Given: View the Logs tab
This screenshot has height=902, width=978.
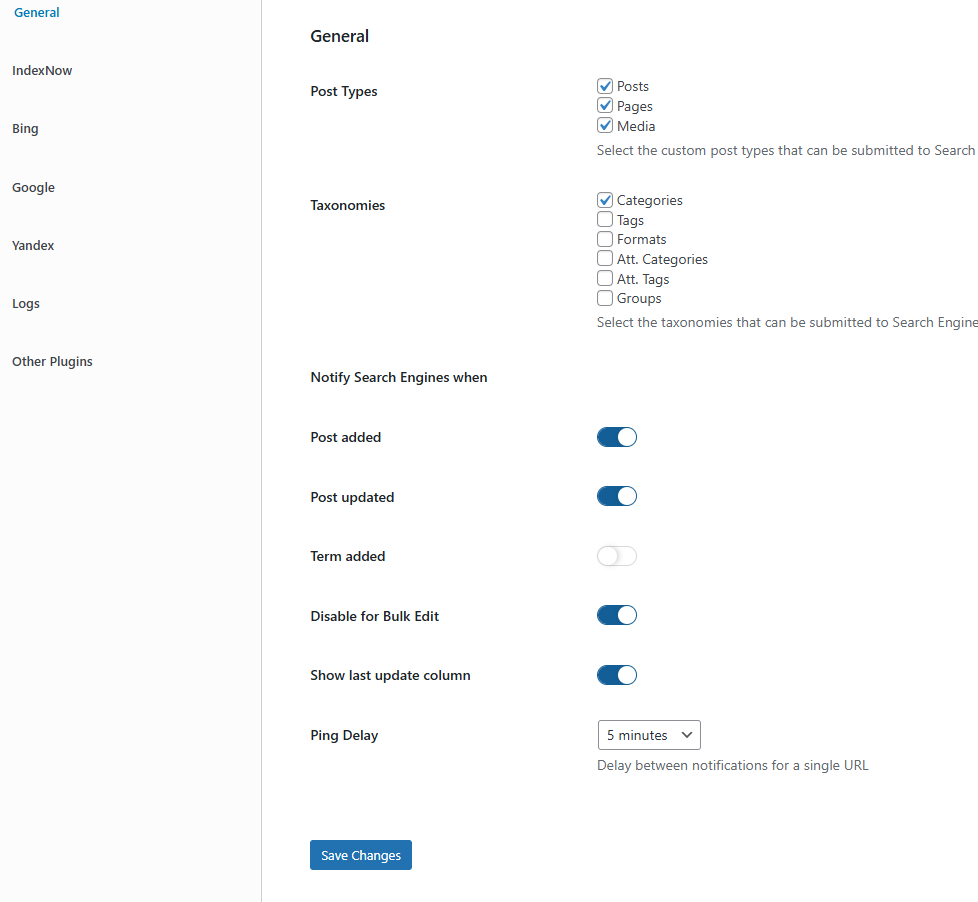Looking at the screenshot, I should [26, 303].
